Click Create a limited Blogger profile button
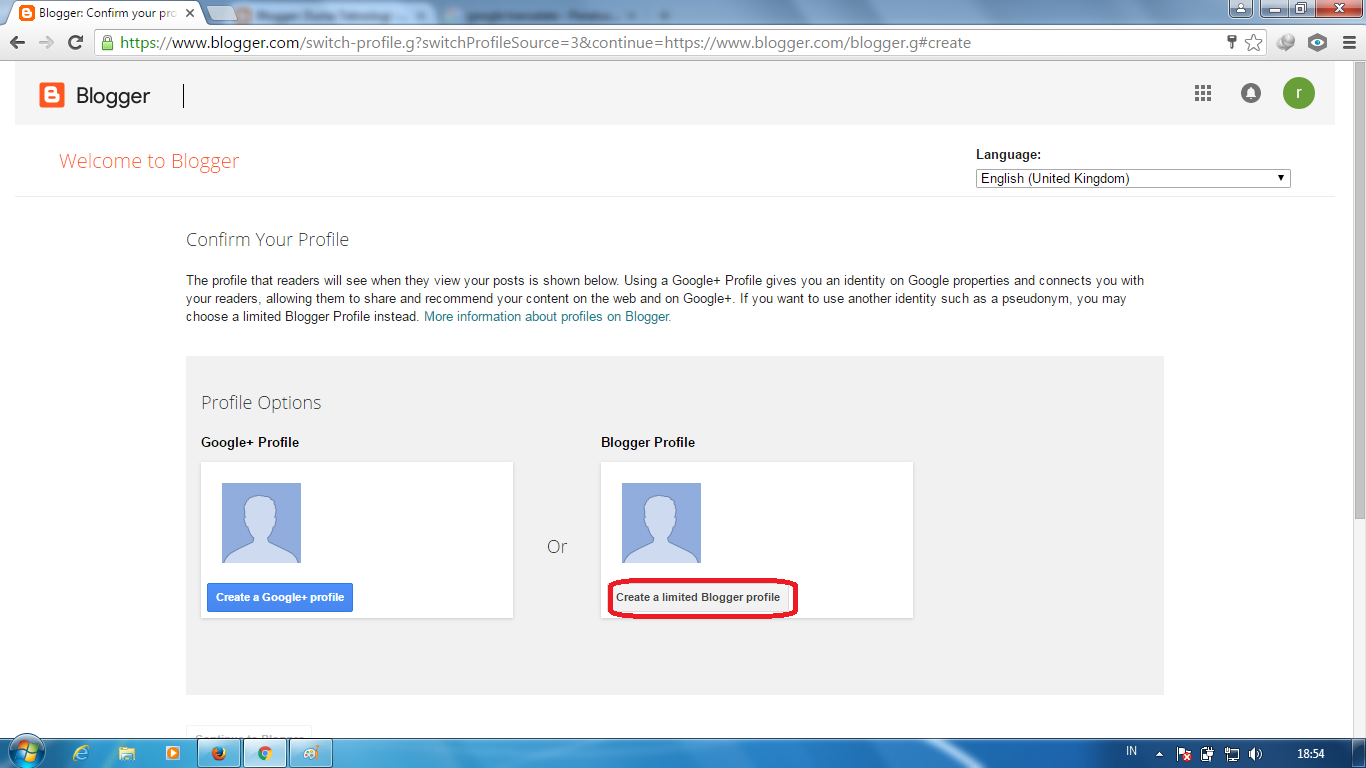 click(x=698, y=597)
